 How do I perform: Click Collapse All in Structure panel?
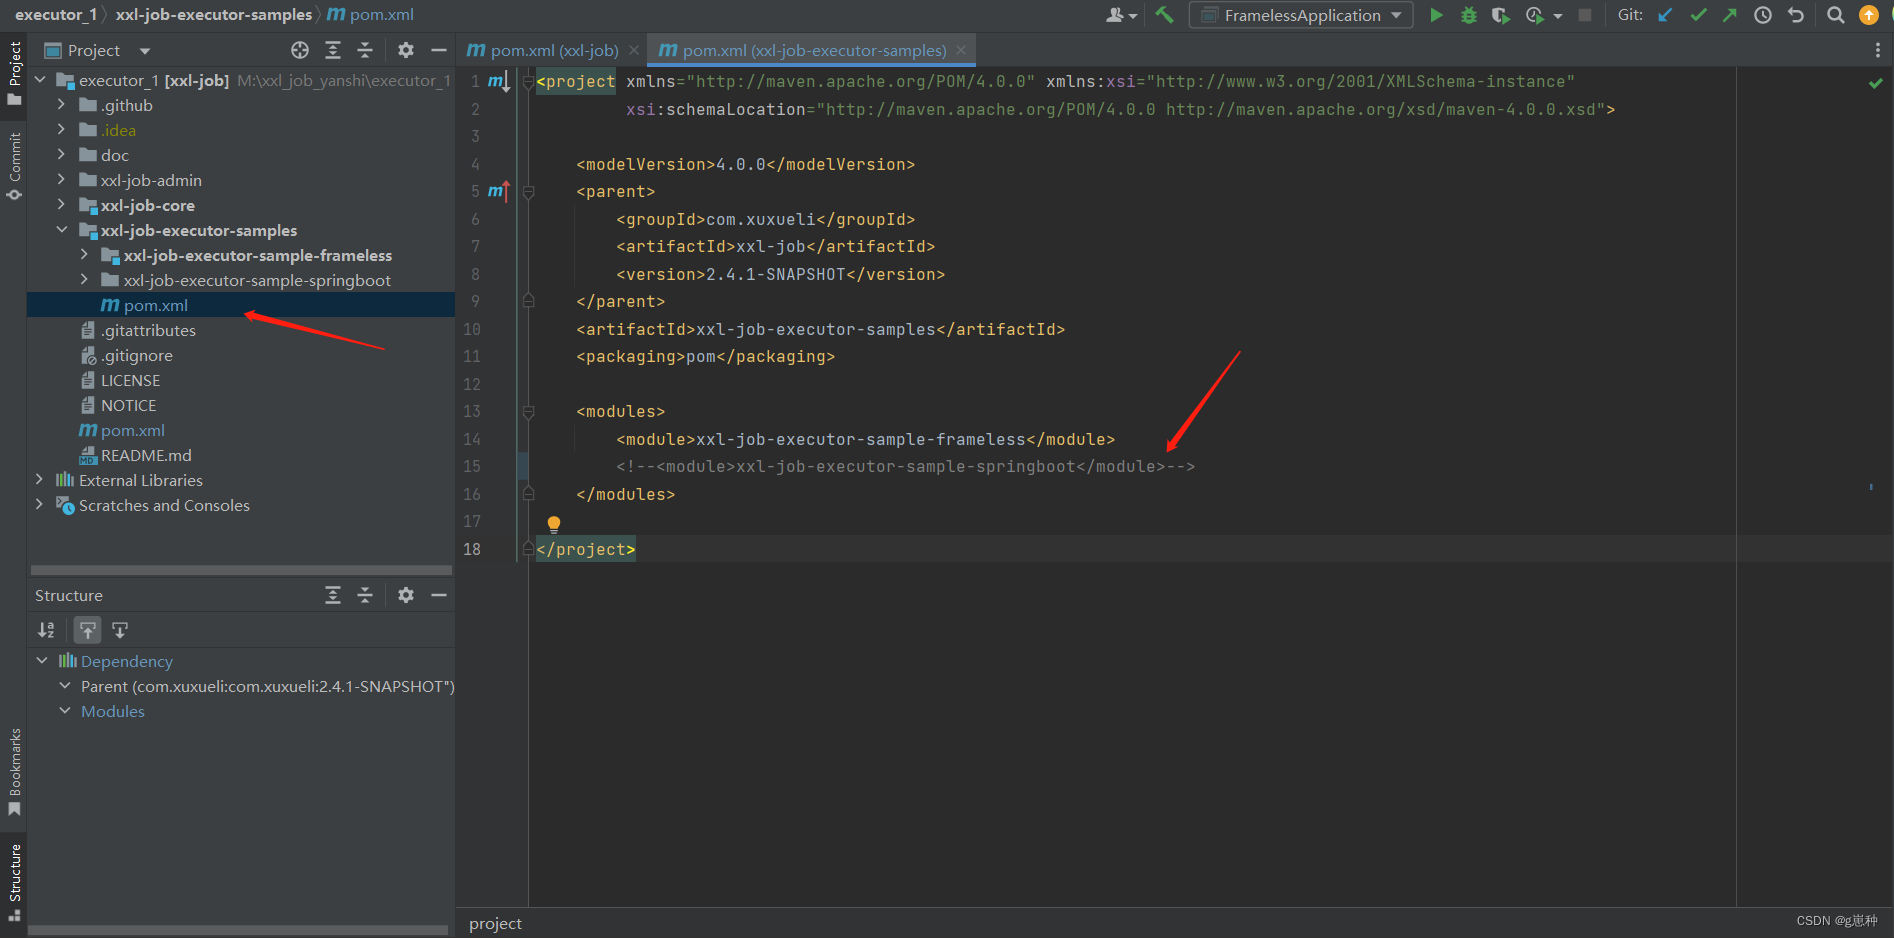[365, 595]
